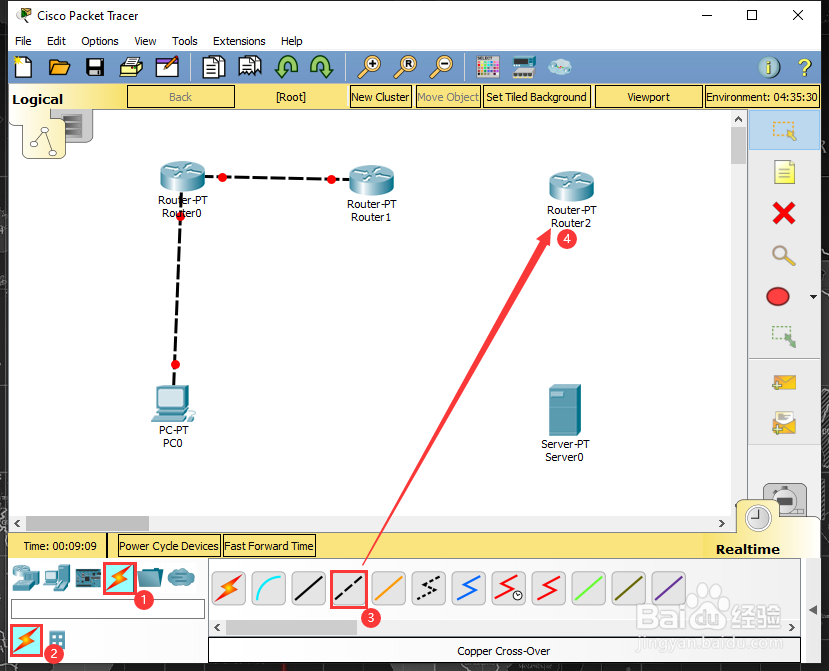829x671 pixels.
Task: Select the Structured Cabling subcategory icon
Action: (x=57, y=640)
